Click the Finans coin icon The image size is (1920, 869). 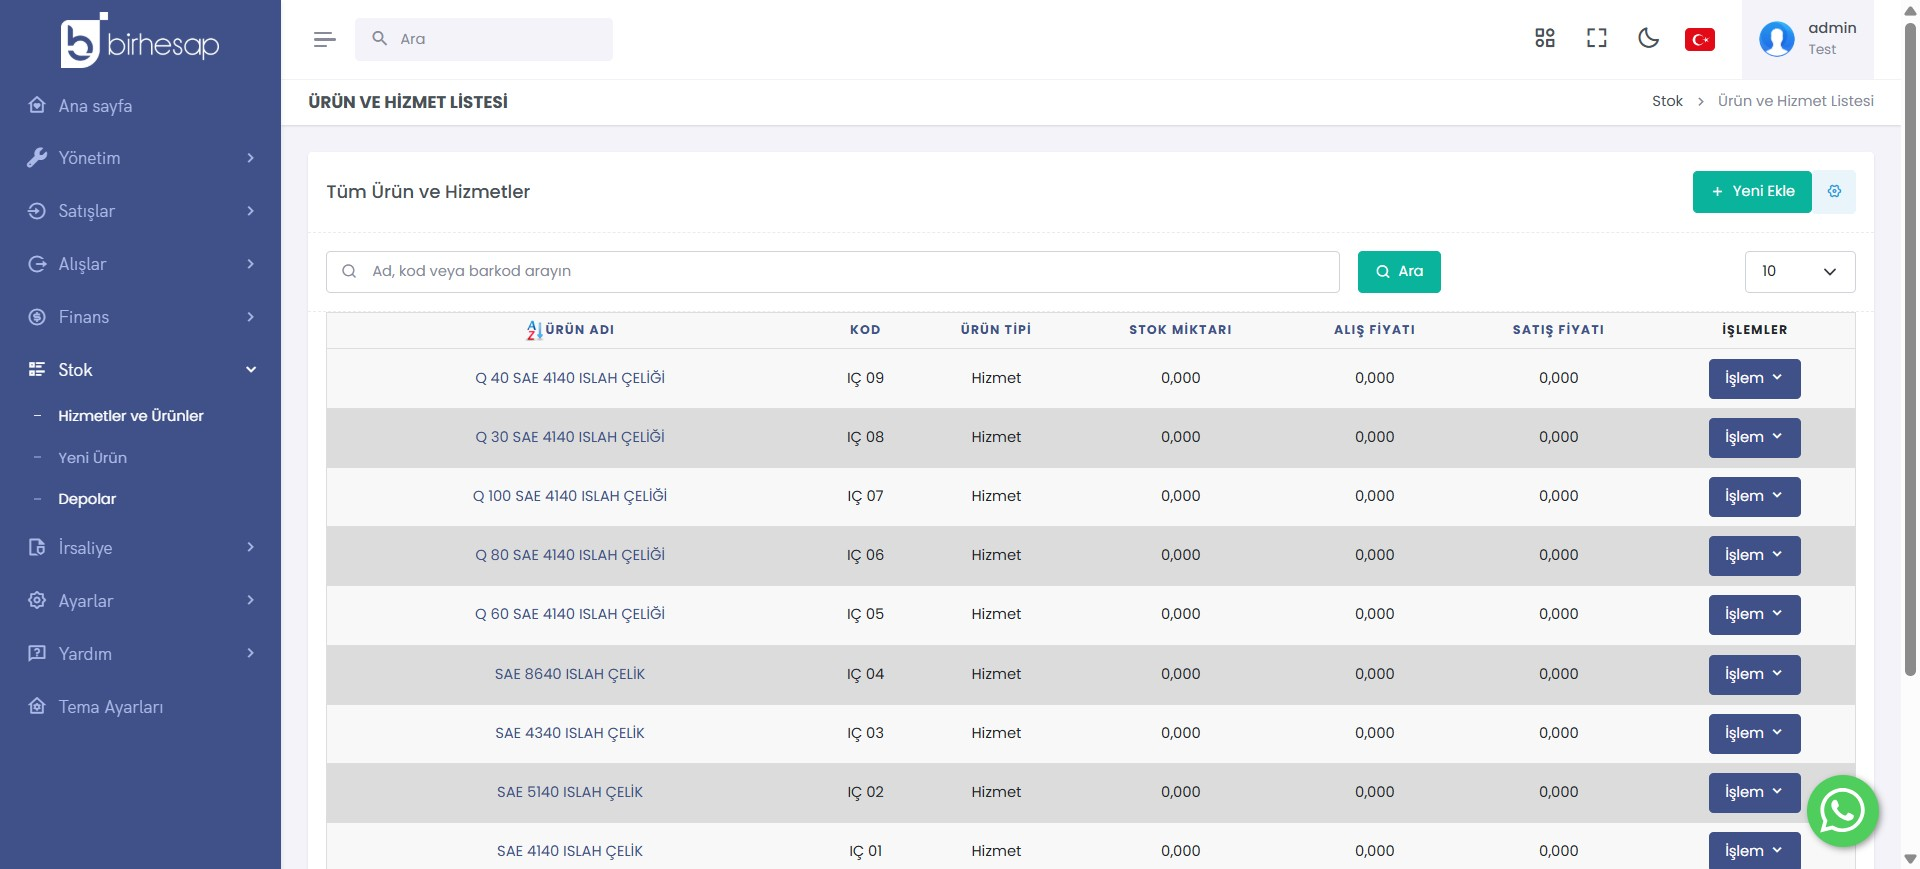(37, 316)
